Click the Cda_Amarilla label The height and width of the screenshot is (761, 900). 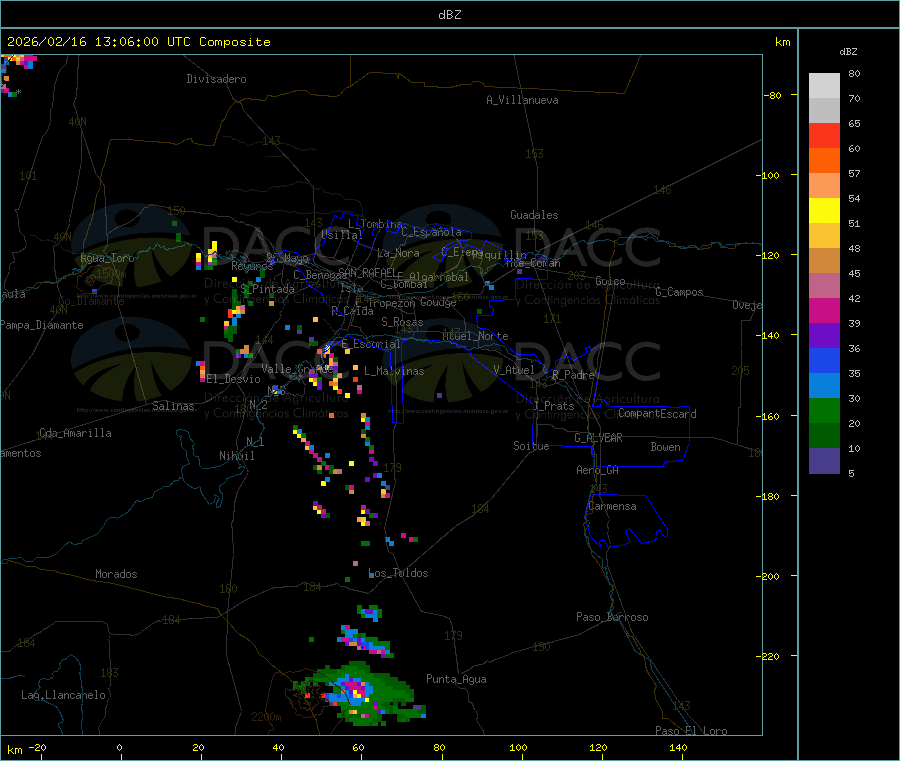tap(76, 433)
